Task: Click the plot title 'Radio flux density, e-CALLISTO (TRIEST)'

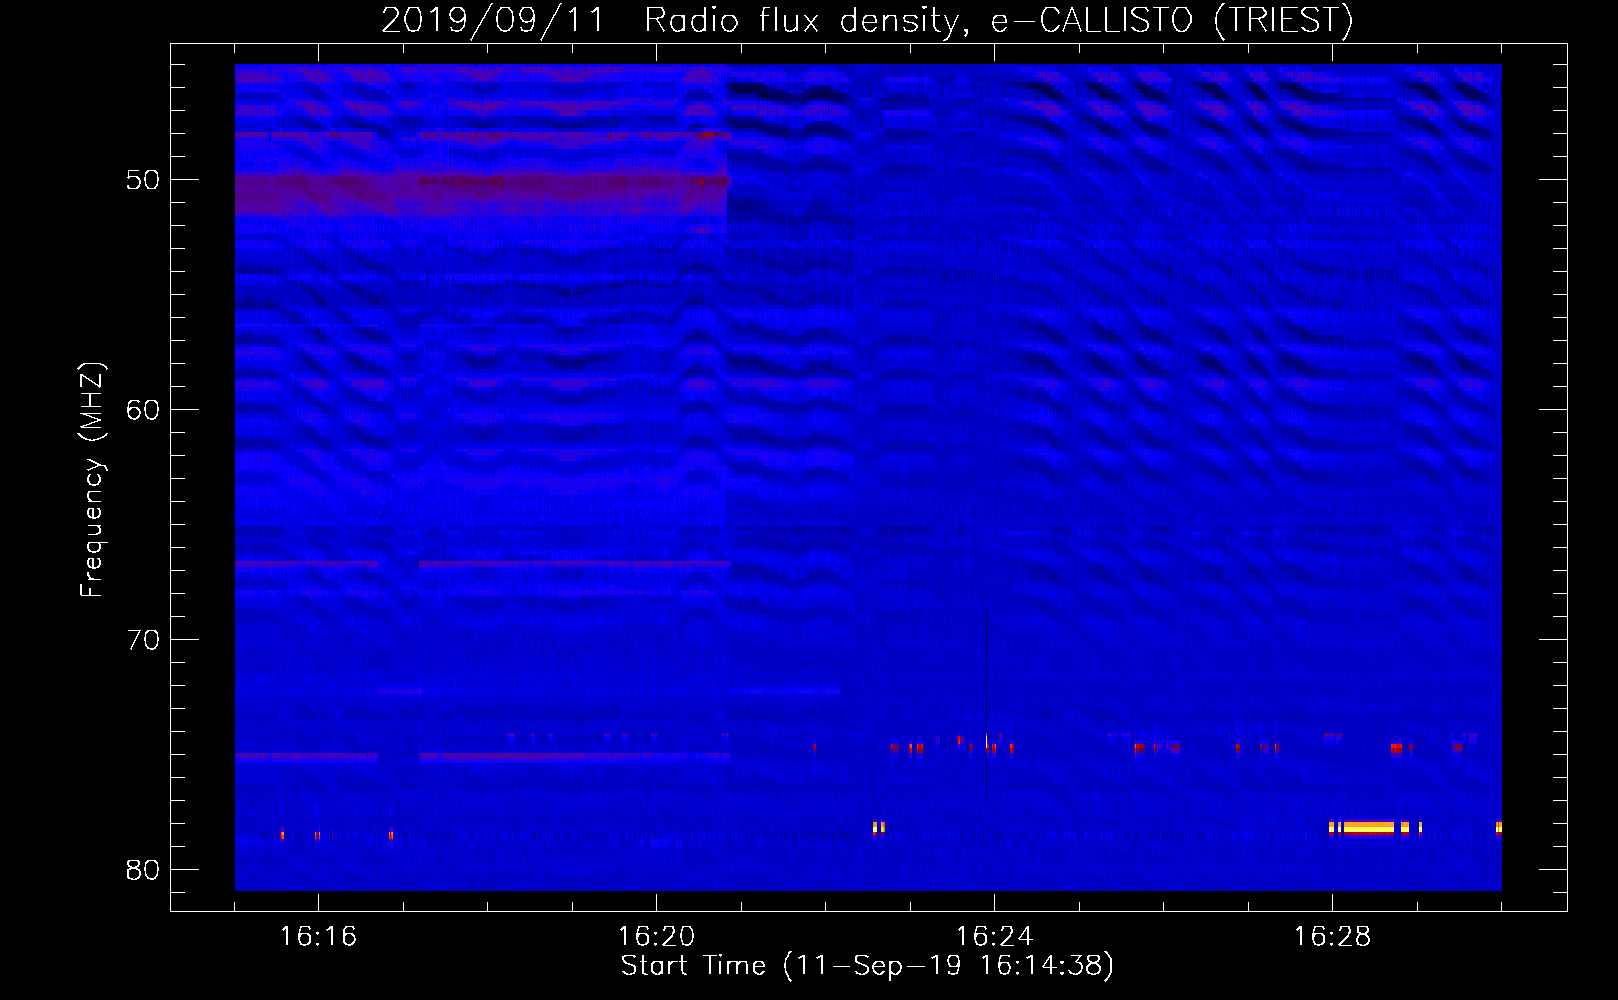Action: click(x=999, y=20)
